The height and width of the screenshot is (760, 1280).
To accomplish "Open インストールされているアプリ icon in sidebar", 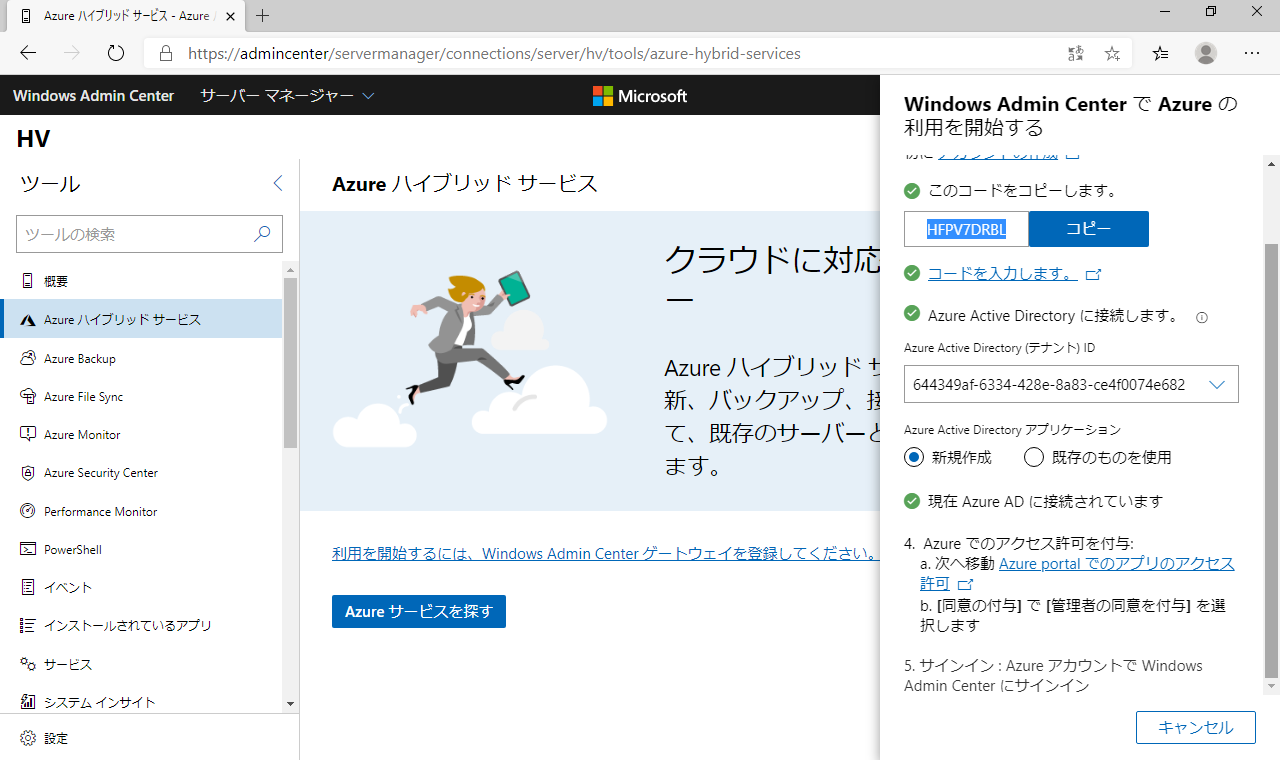I will [x=27, y=626].
